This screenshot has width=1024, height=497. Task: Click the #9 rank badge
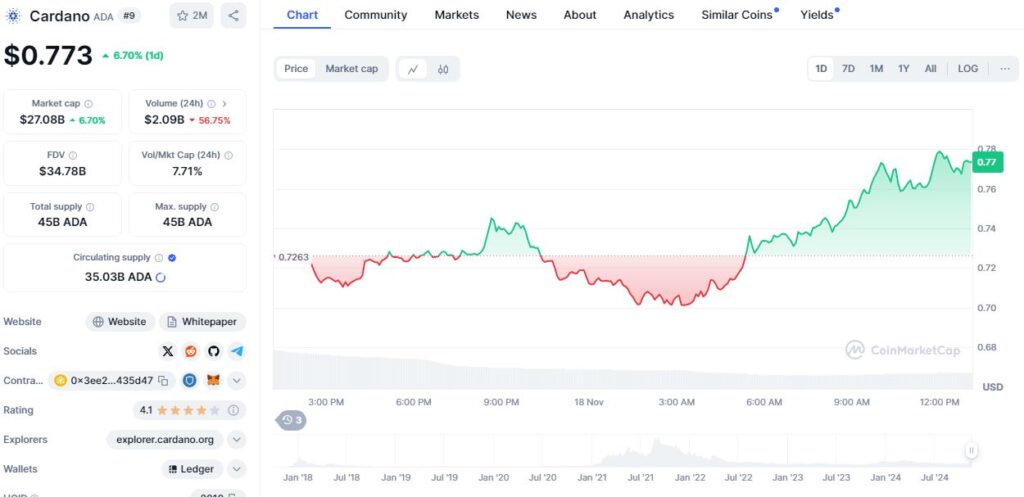[x=129, y=16]
